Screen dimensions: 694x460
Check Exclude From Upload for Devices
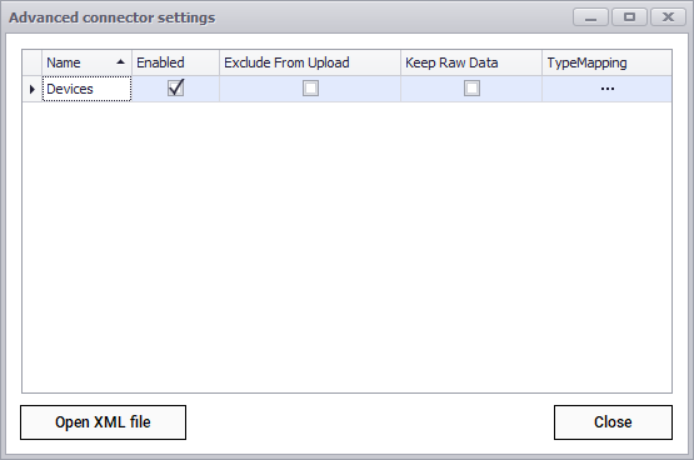[x=311, y=88]
